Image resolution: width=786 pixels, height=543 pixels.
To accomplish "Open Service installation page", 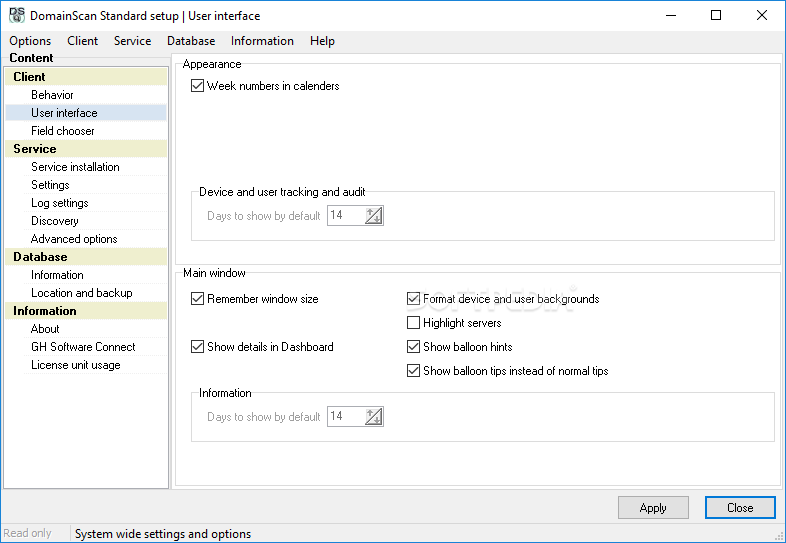I will (86, 167).
